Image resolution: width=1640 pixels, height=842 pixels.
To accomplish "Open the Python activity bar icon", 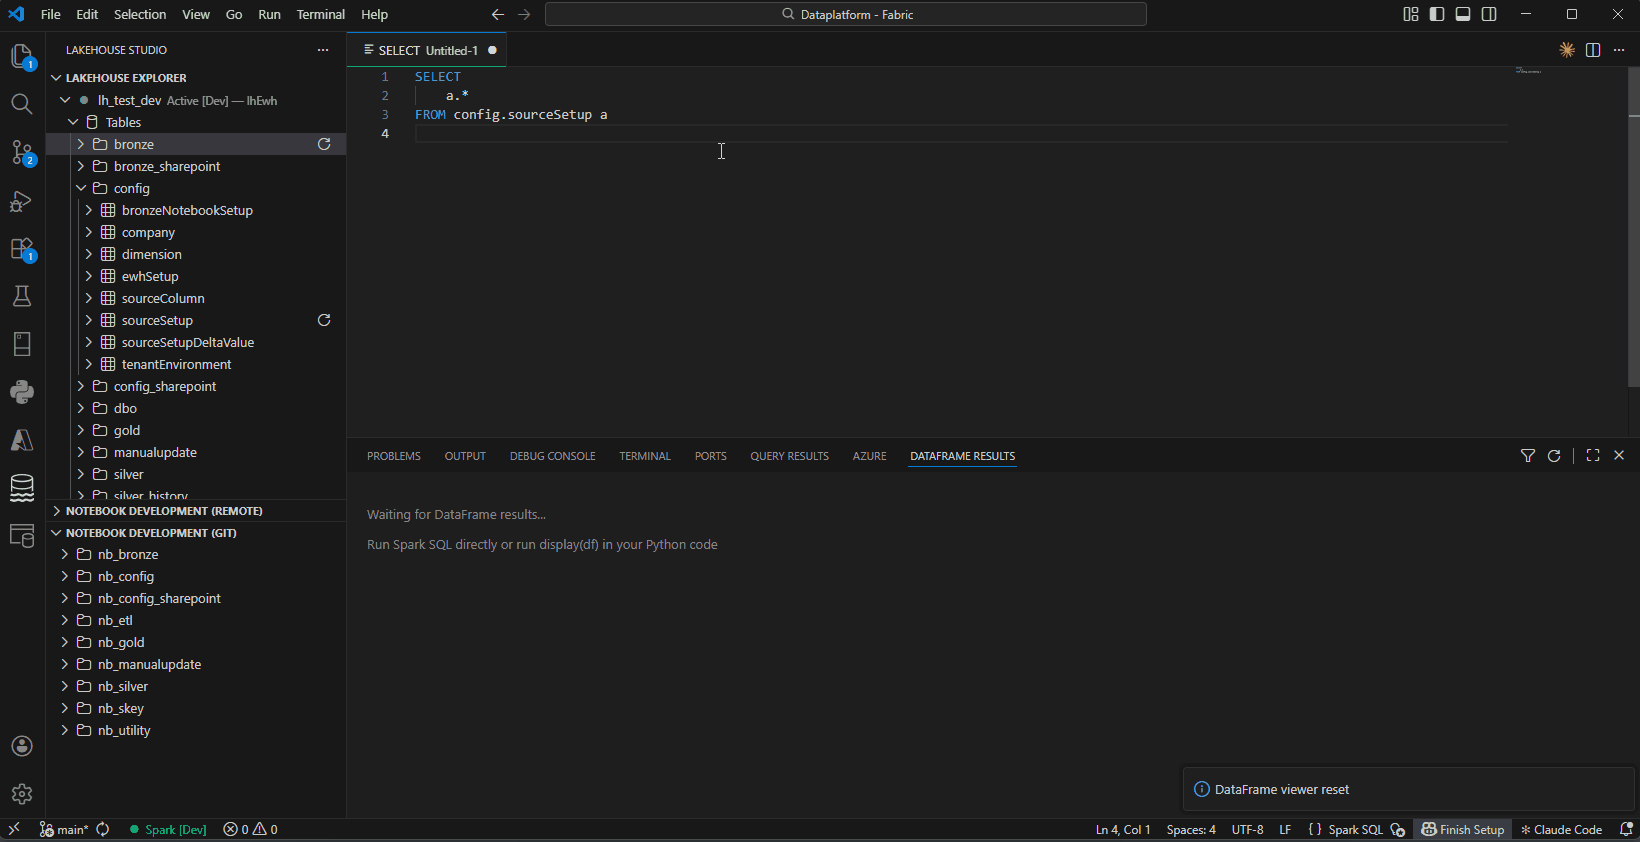I will pyautogui.click(x=22, y=392).
